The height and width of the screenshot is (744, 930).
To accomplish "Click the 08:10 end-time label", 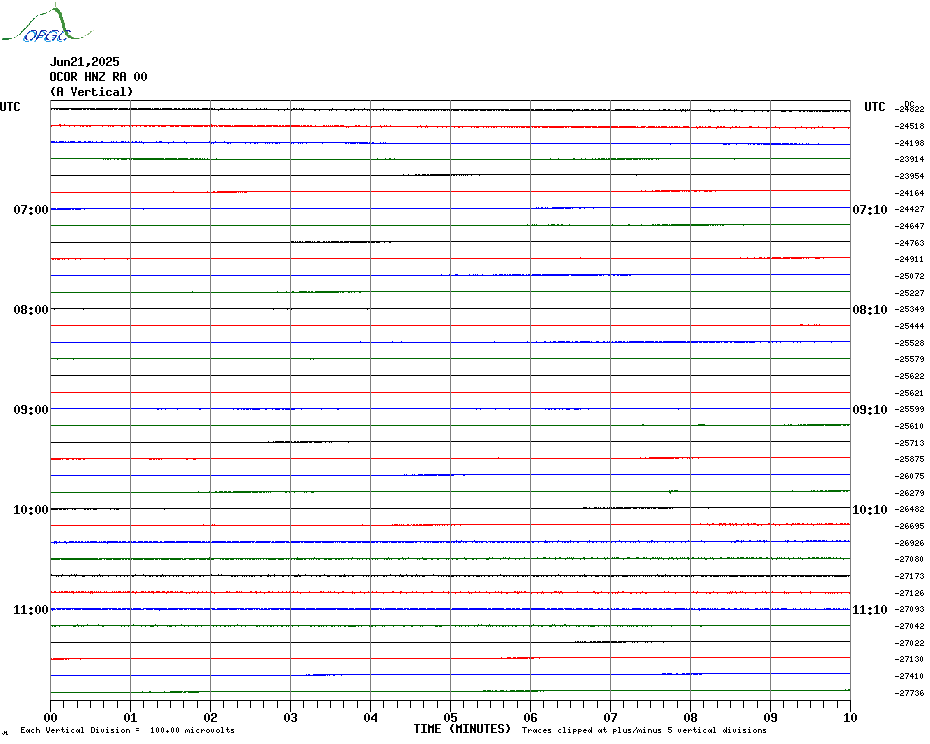I will click(x=870, y=310).
